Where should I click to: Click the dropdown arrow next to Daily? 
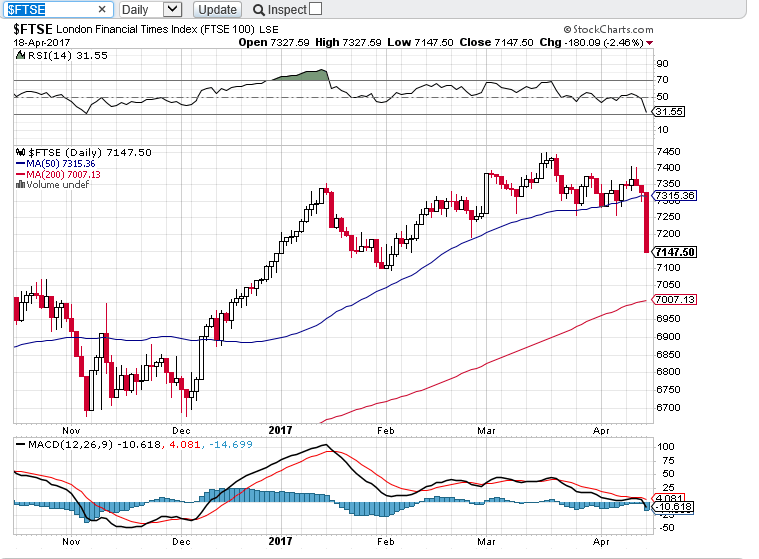point(173,9)
